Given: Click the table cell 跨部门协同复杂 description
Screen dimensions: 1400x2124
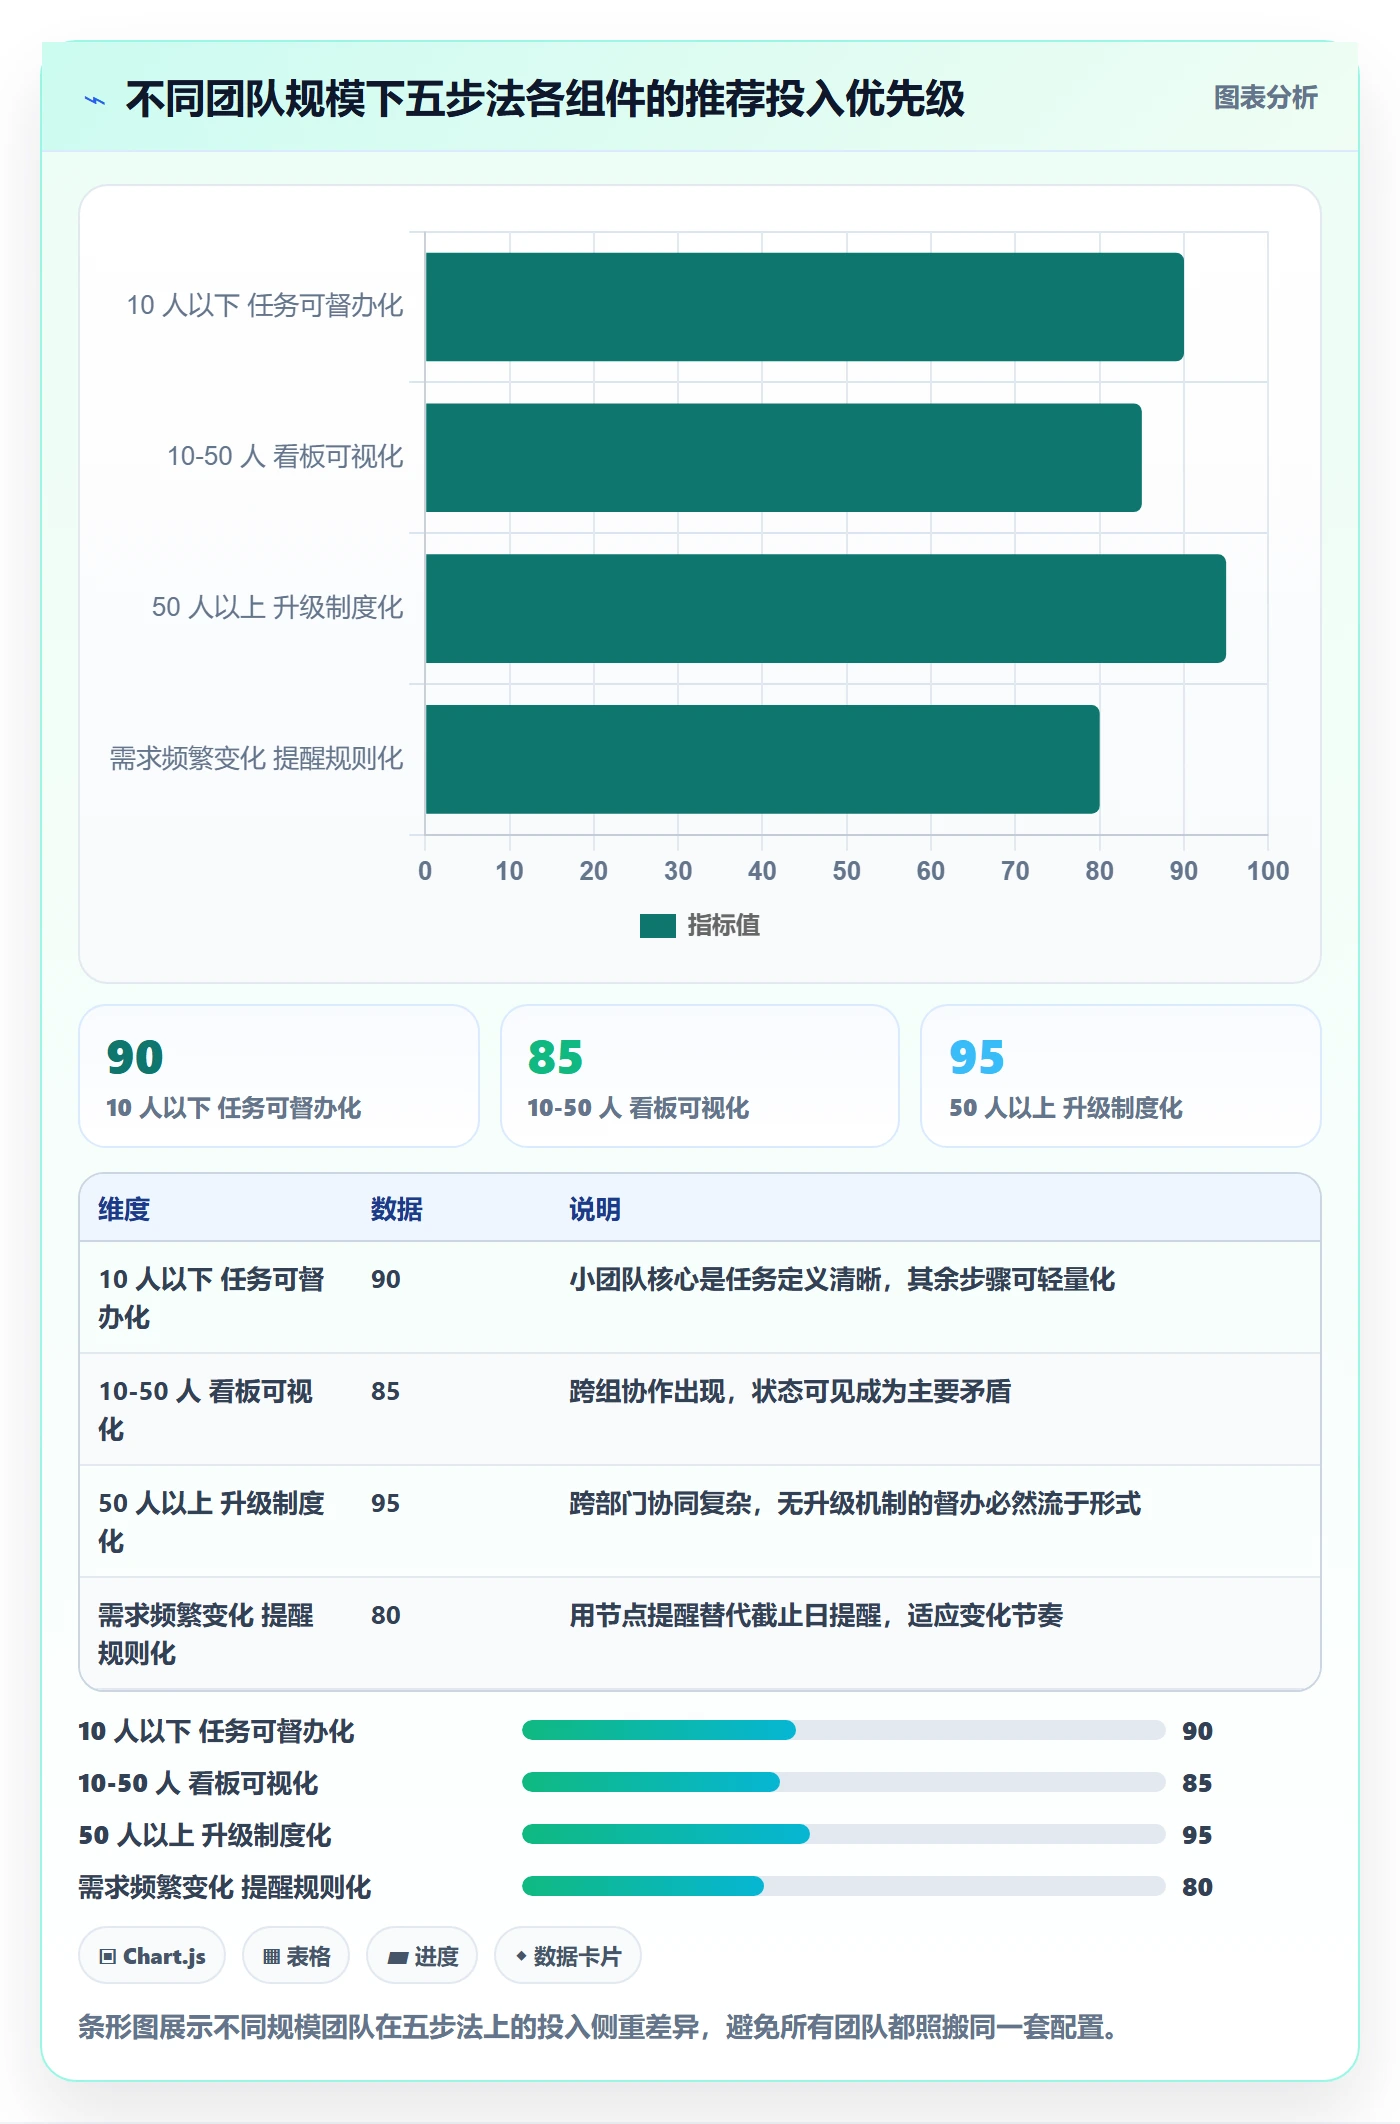Looking at the screenshot, I should [x=855, y=1503].
